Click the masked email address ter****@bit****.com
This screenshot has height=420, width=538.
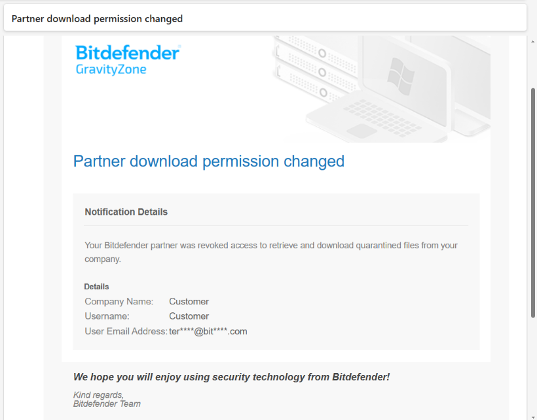click(x=208, y=331)
